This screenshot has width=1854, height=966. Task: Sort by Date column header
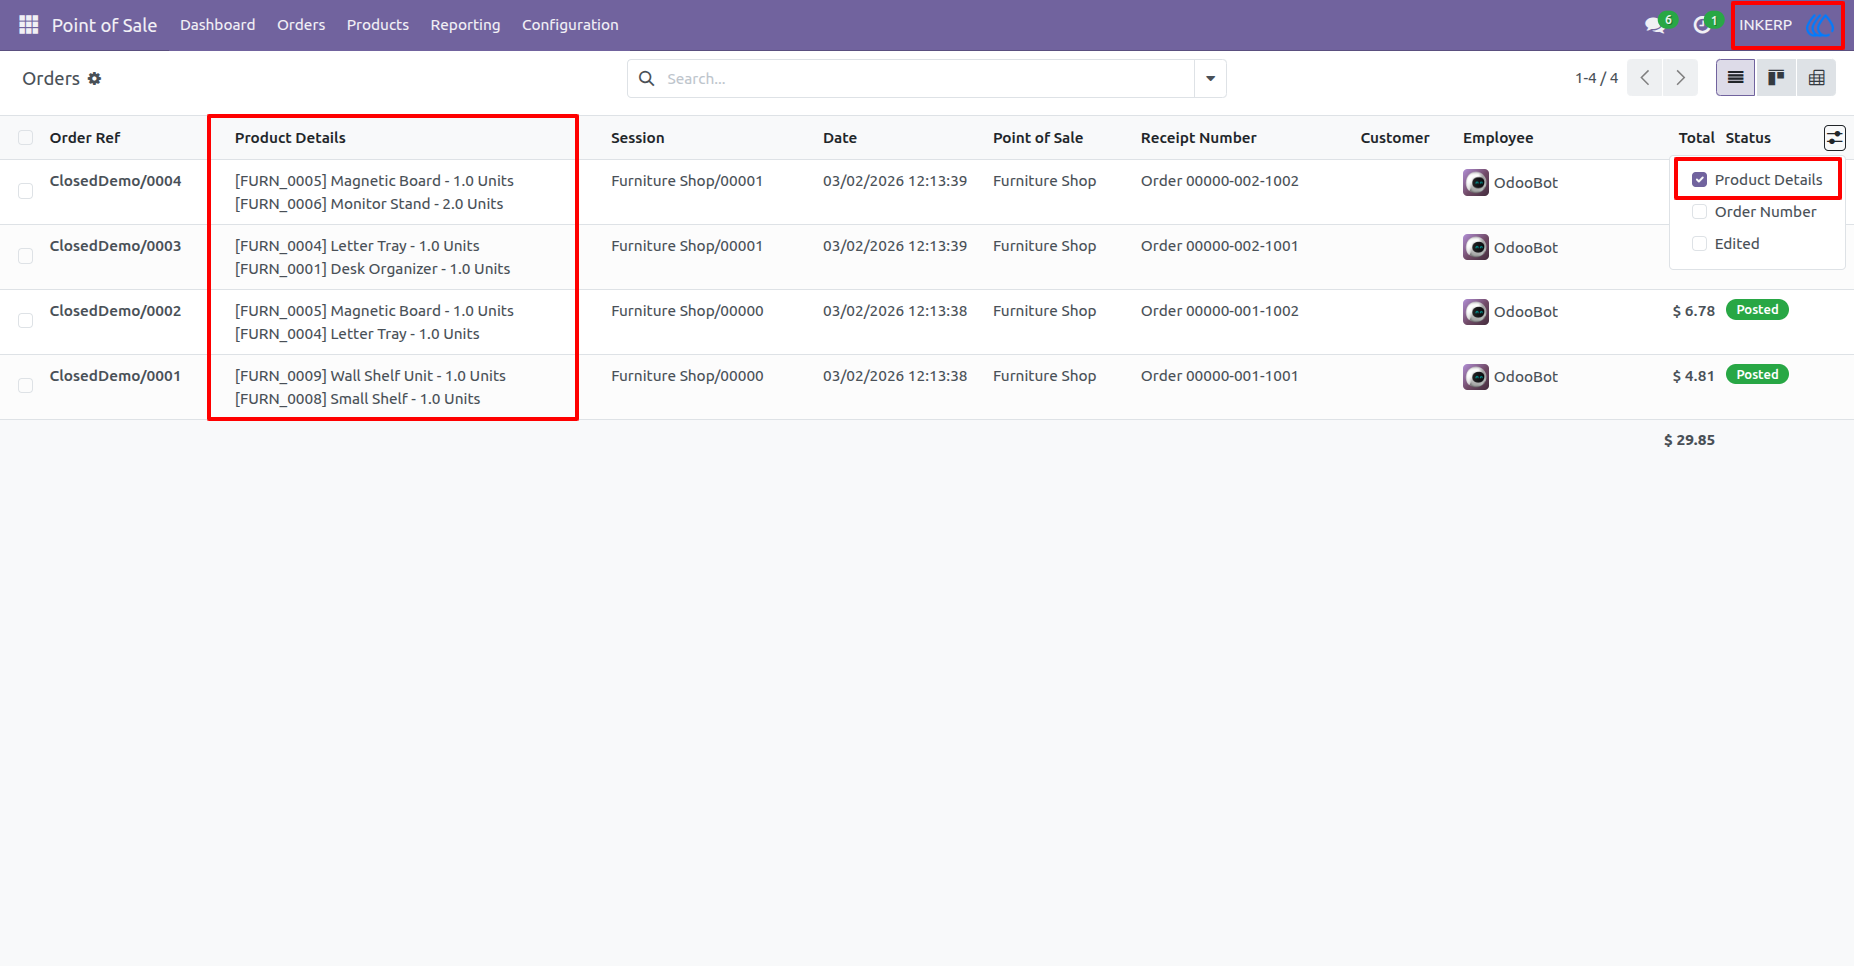840,138
